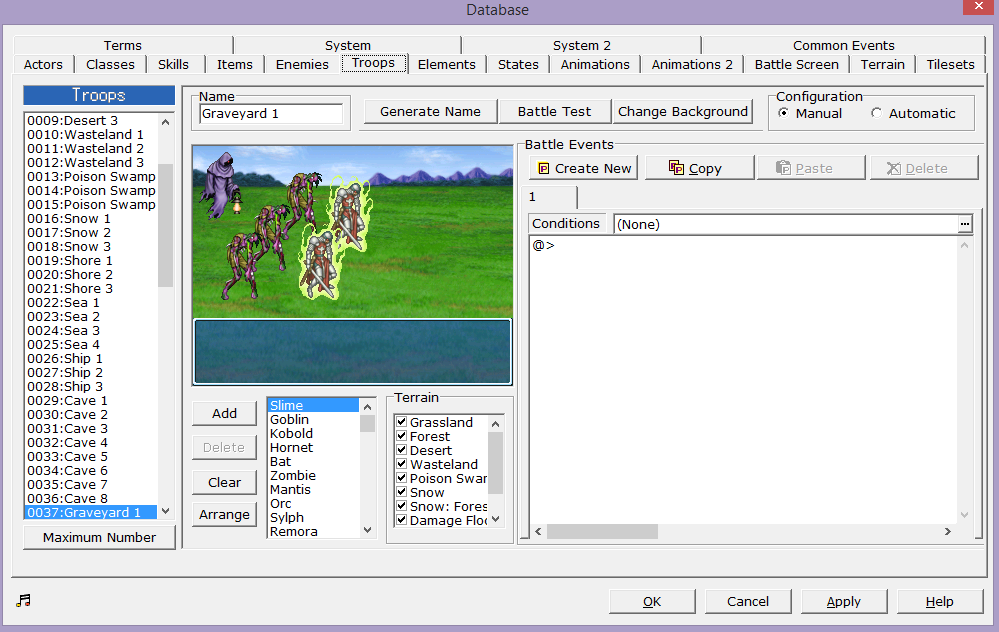Switch to the Classes tab
The width and height of the screenshot is (999, 632).
[x=110, y=64]
